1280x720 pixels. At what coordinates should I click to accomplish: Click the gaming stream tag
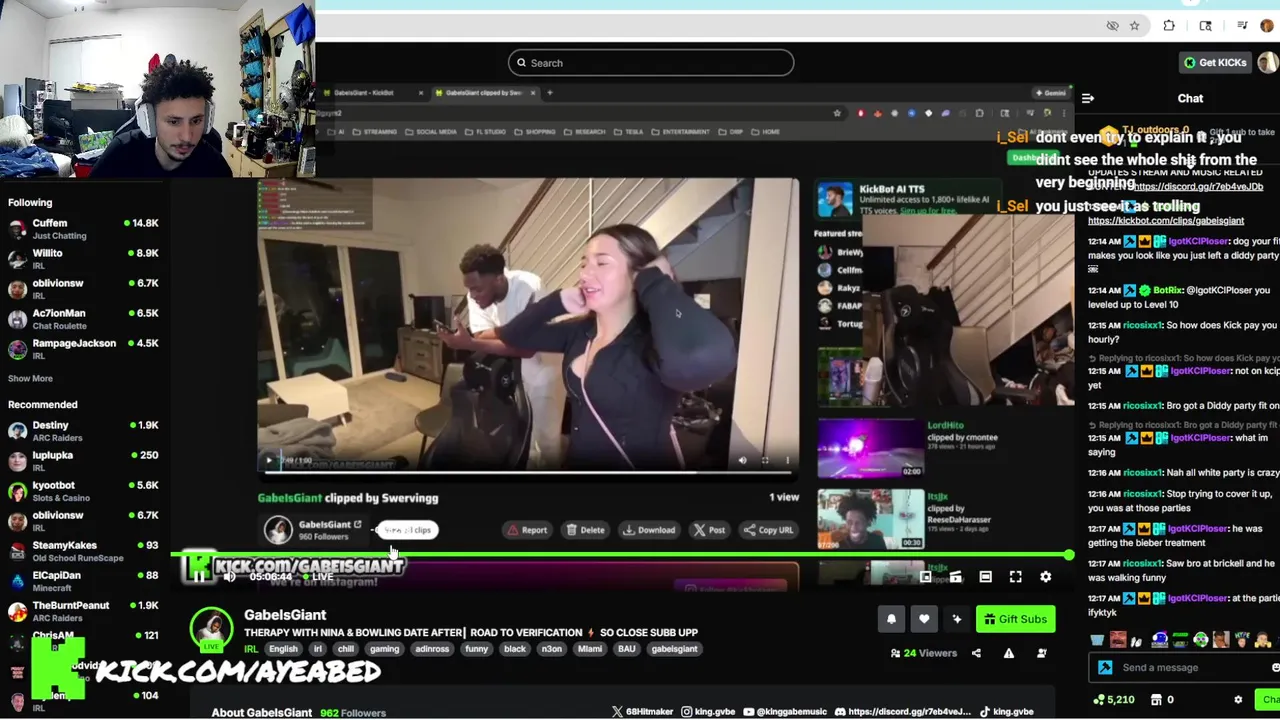[x=384, y=649]
